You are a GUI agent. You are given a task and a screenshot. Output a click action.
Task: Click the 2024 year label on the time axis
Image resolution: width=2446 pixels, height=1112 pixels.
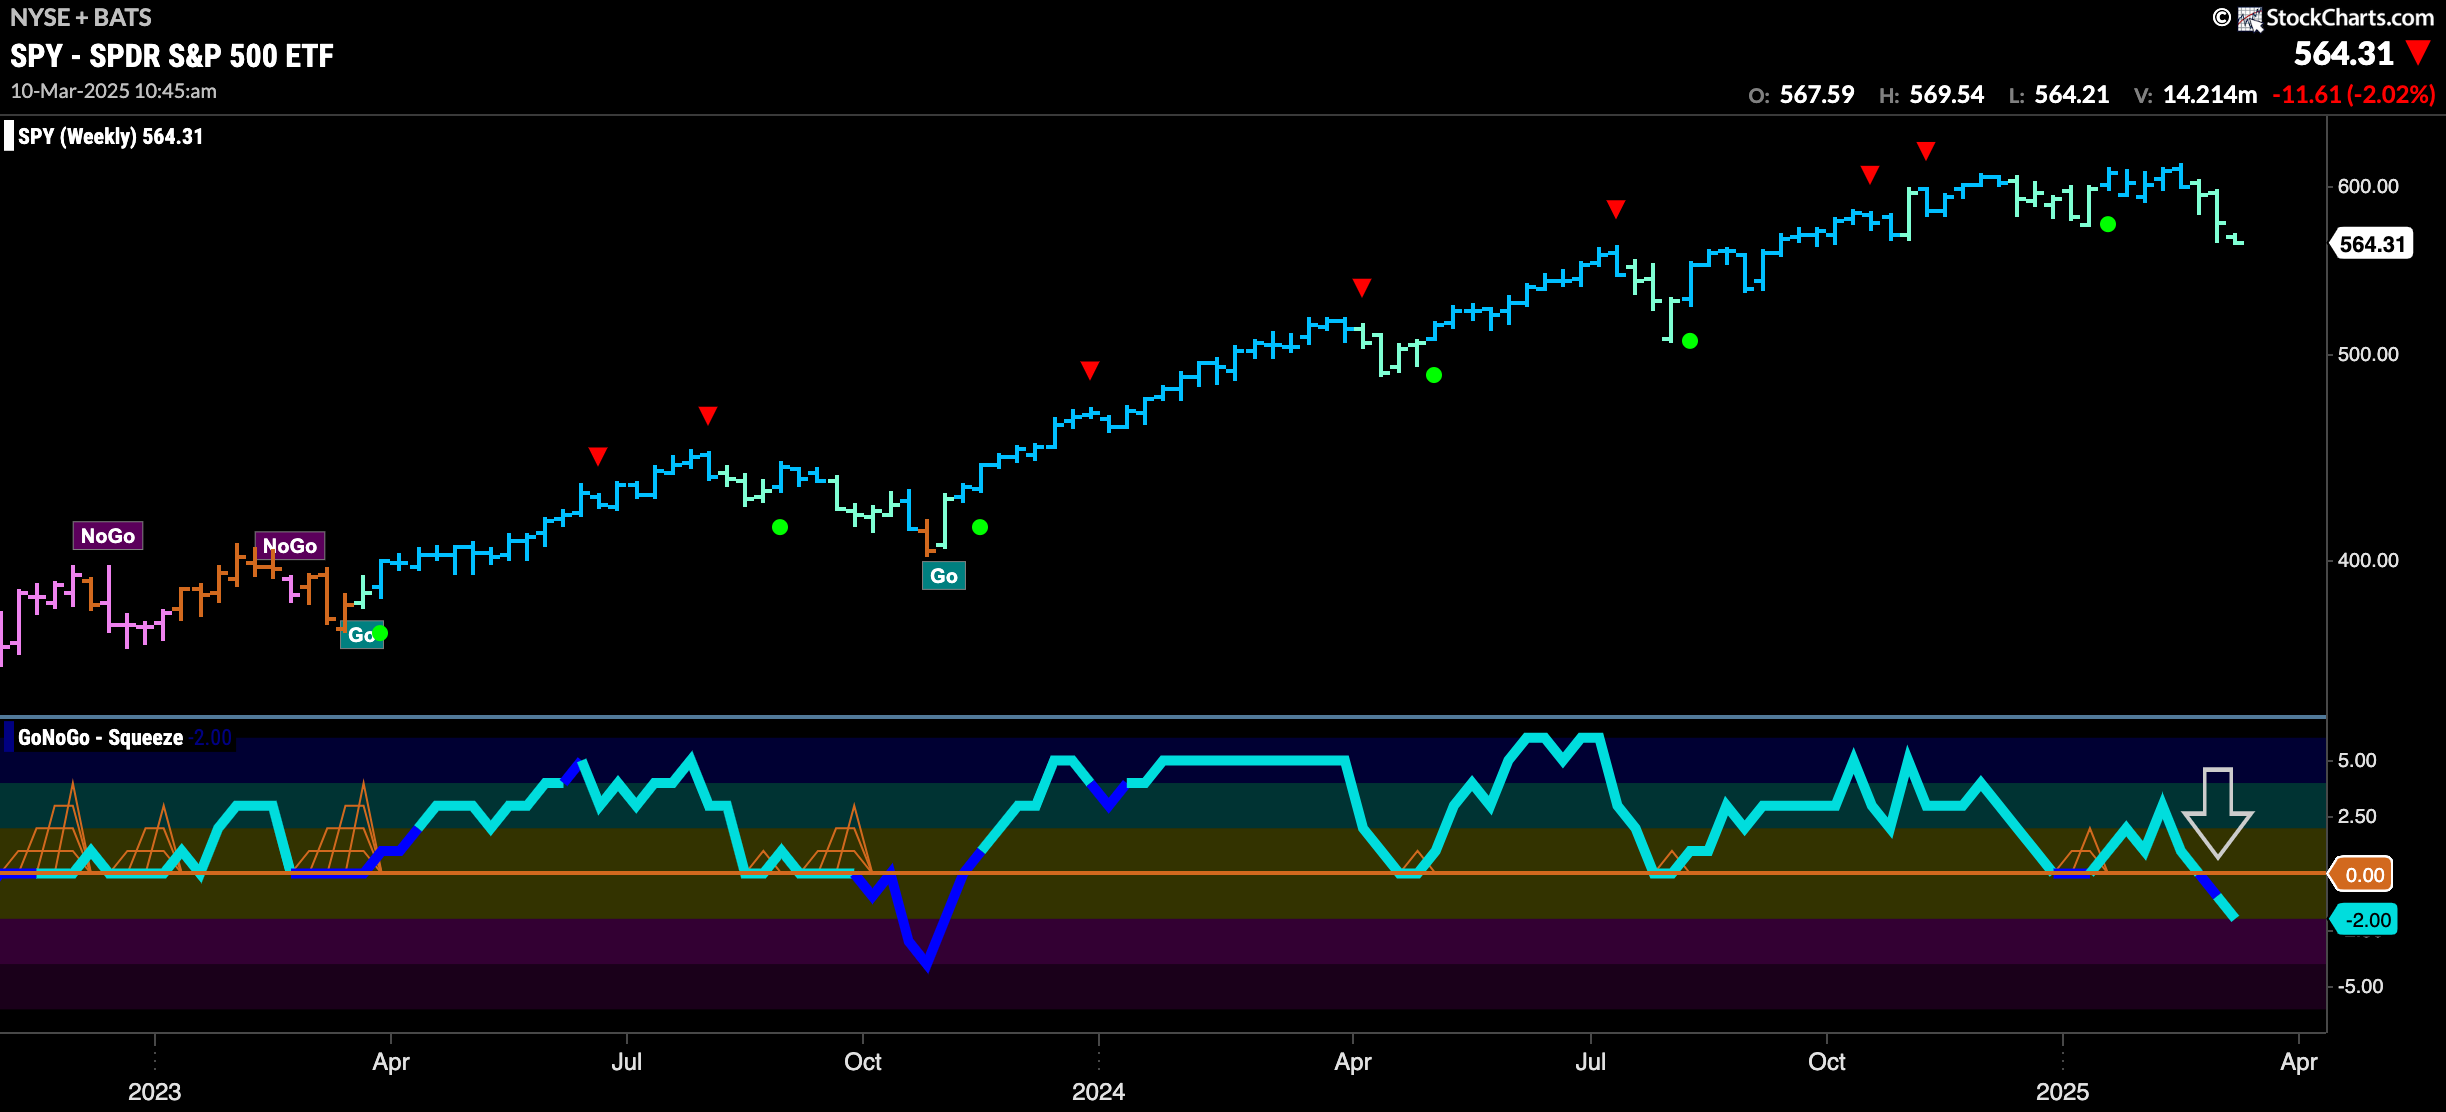point(1098,1091)
